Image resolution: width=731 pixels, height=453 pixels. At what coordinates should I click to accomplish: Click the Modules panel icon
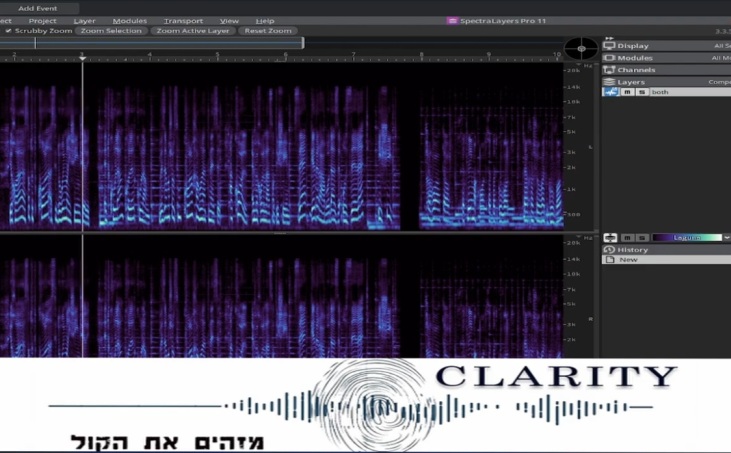pyautogui.click(x=609, y=58)
